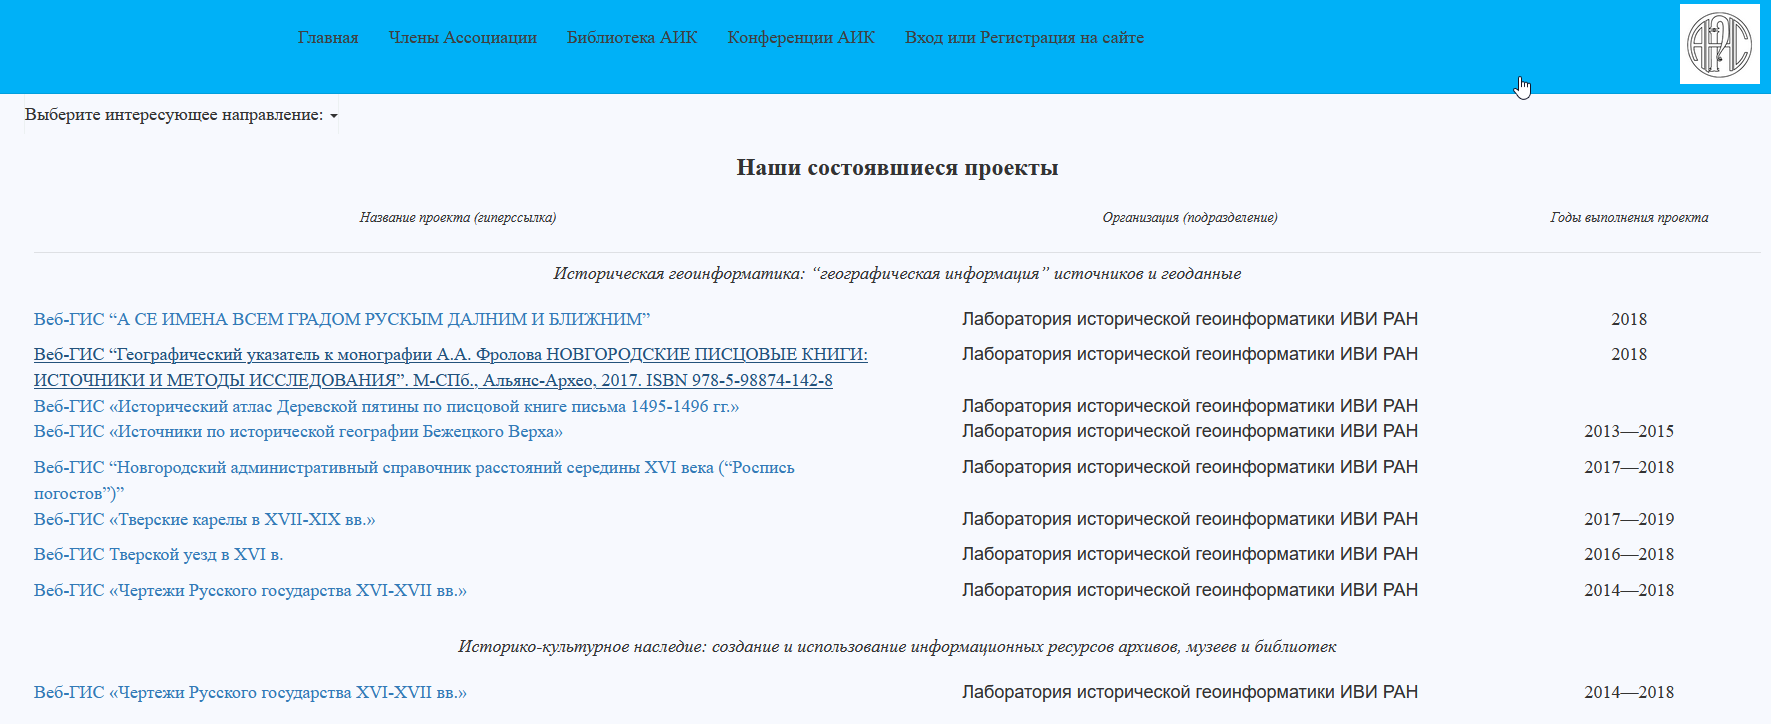The width and height of the screenshot is (1771, 724).
Task: Open Тверские карелы в XVII-XIX вв. link
Action: 205,519
